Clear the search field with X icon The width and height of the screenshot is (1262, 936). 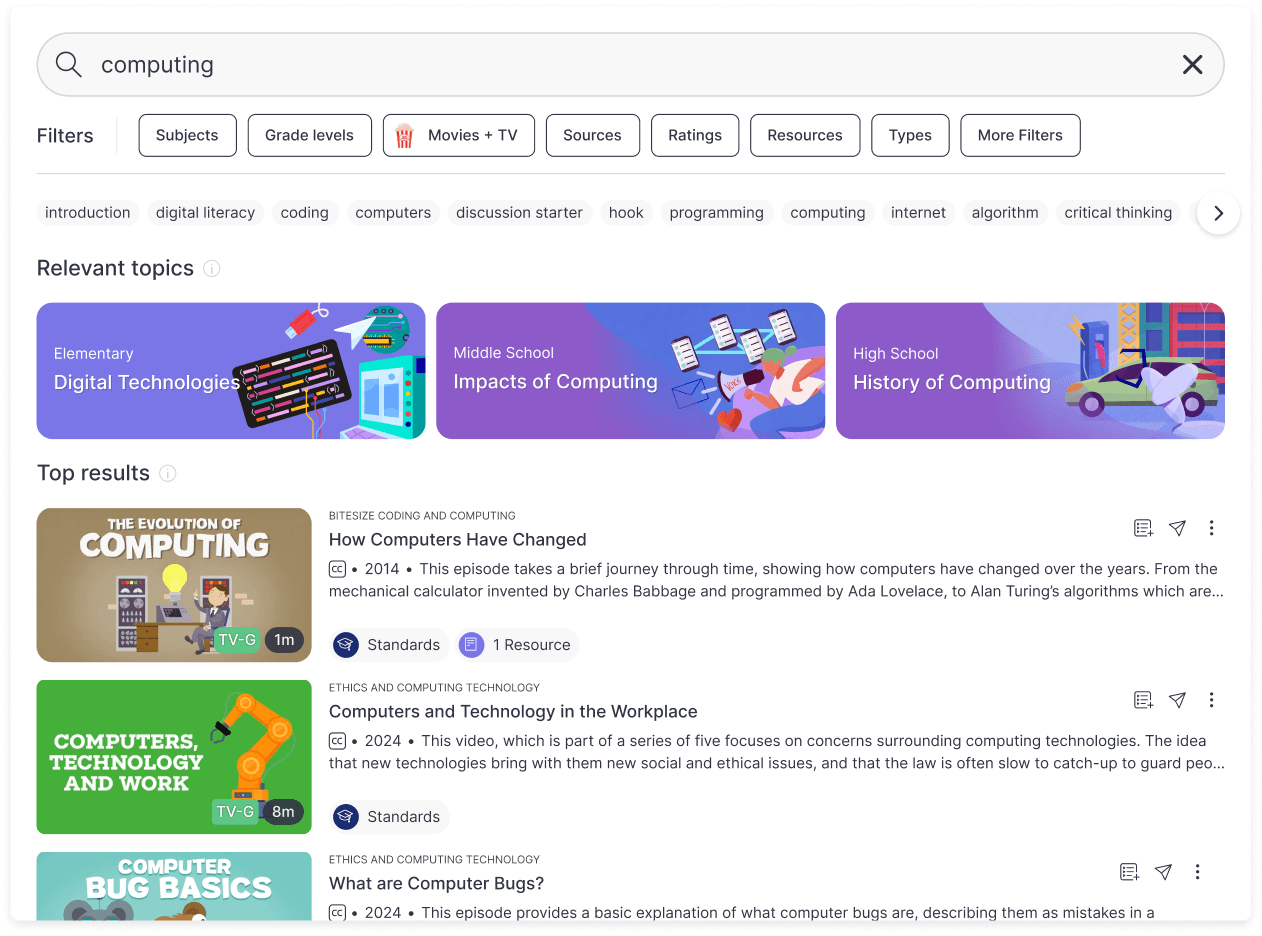point(1192,65)
